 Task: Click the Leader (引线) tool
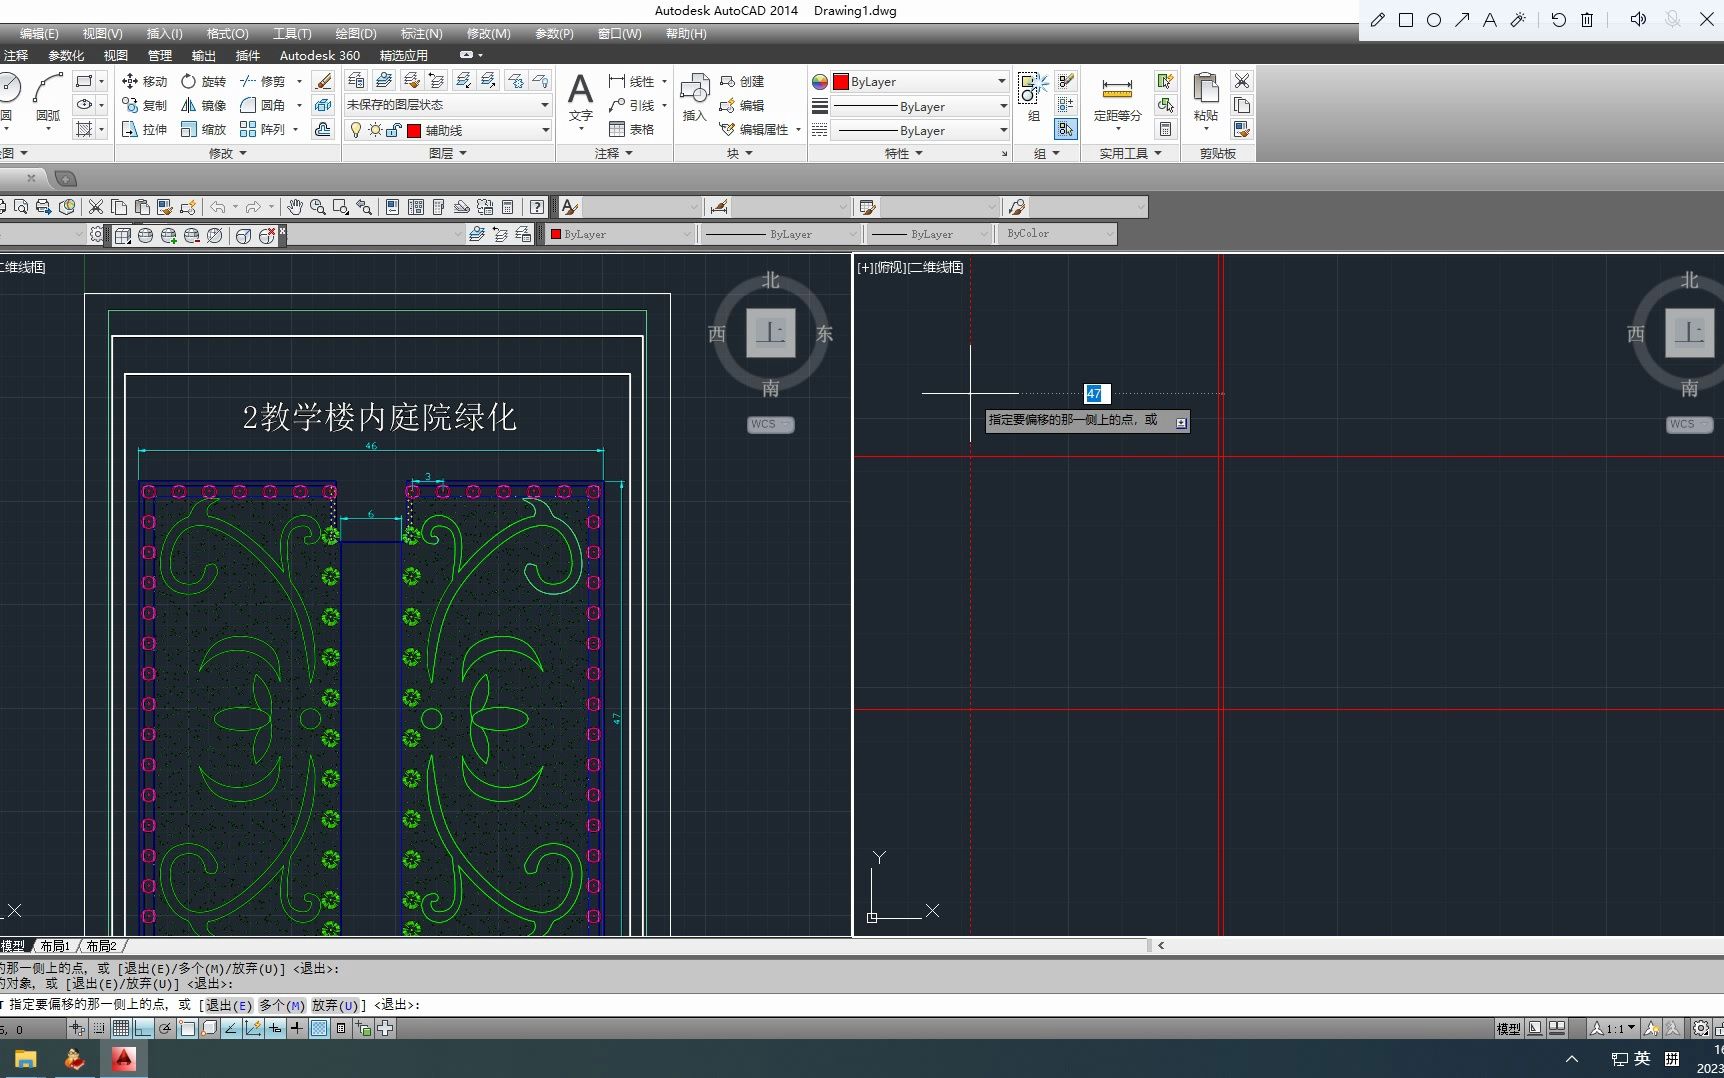[x=631, y=105]
